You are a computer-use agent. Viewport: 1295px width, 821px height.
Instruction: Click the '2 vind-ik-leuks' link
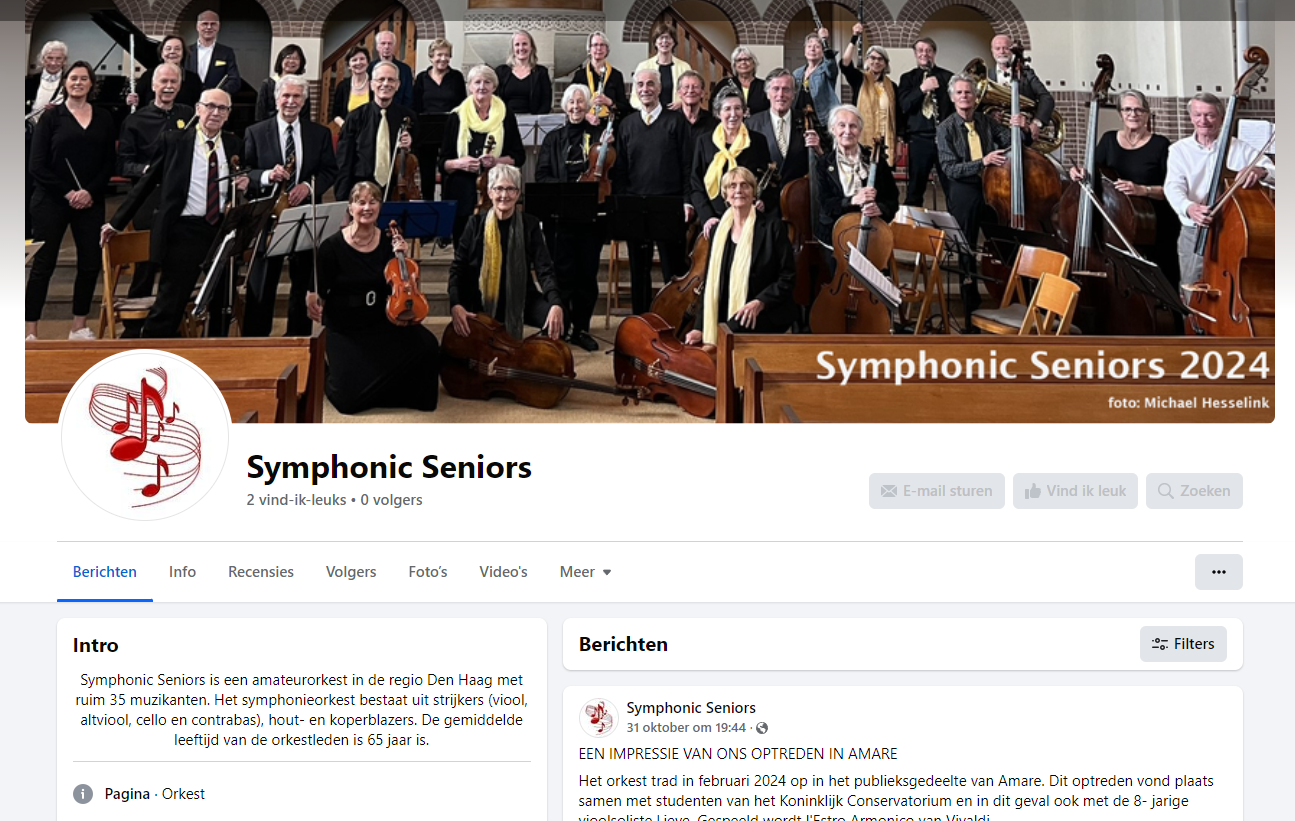coord(296,500)
